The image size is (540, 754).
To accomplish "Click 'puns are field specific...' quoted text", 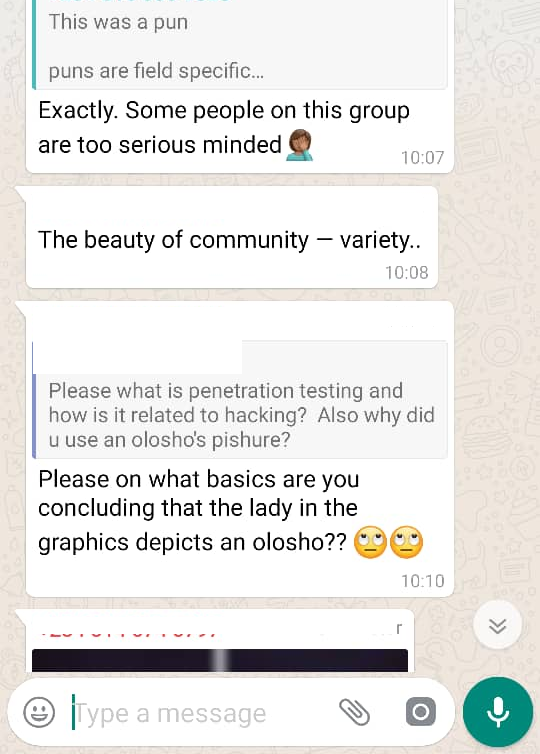I will tap(156, 71).
